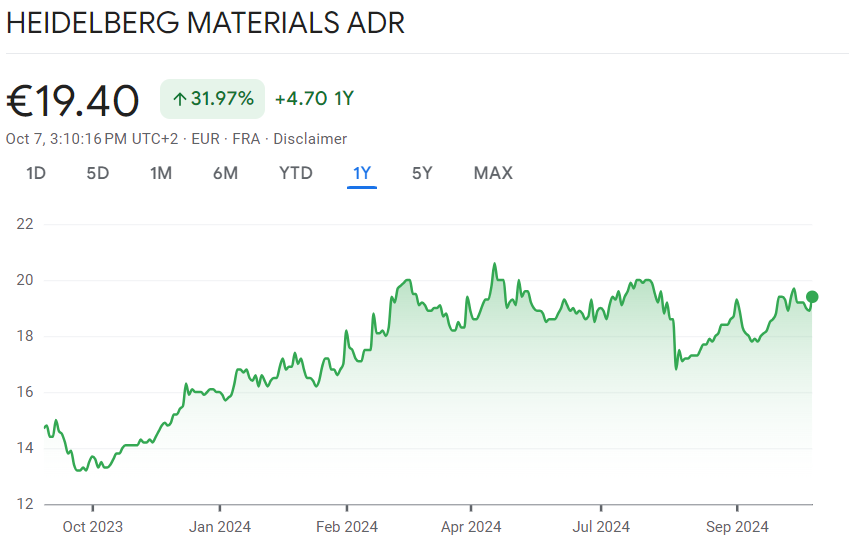
Task: Switch to the 1M range tab
Action: click(161, 173)
